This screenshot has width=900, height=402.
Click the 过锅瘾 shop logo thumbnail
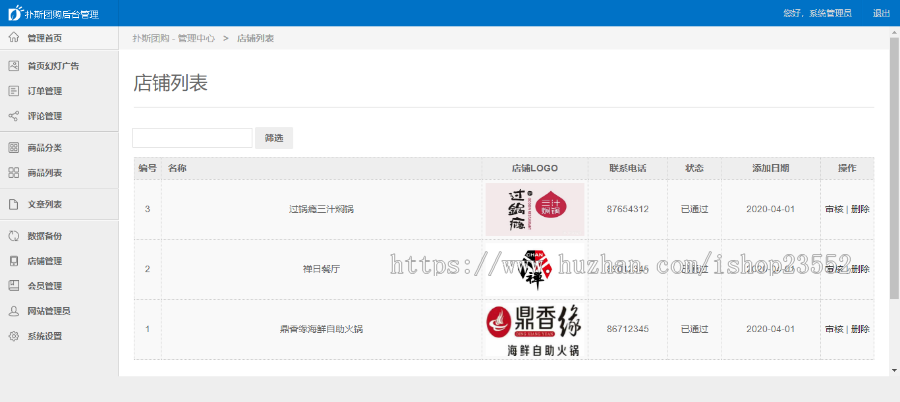(x=535, y=209)
